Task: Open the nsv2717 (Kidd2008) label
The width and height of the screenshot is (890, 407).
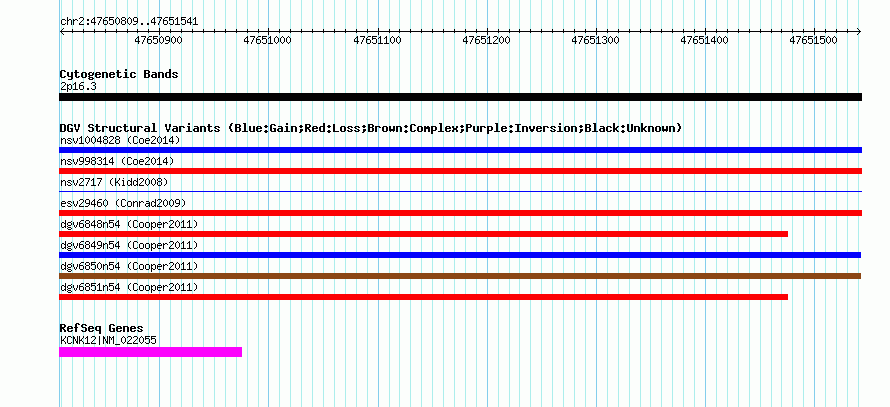Action: point(114,182)
